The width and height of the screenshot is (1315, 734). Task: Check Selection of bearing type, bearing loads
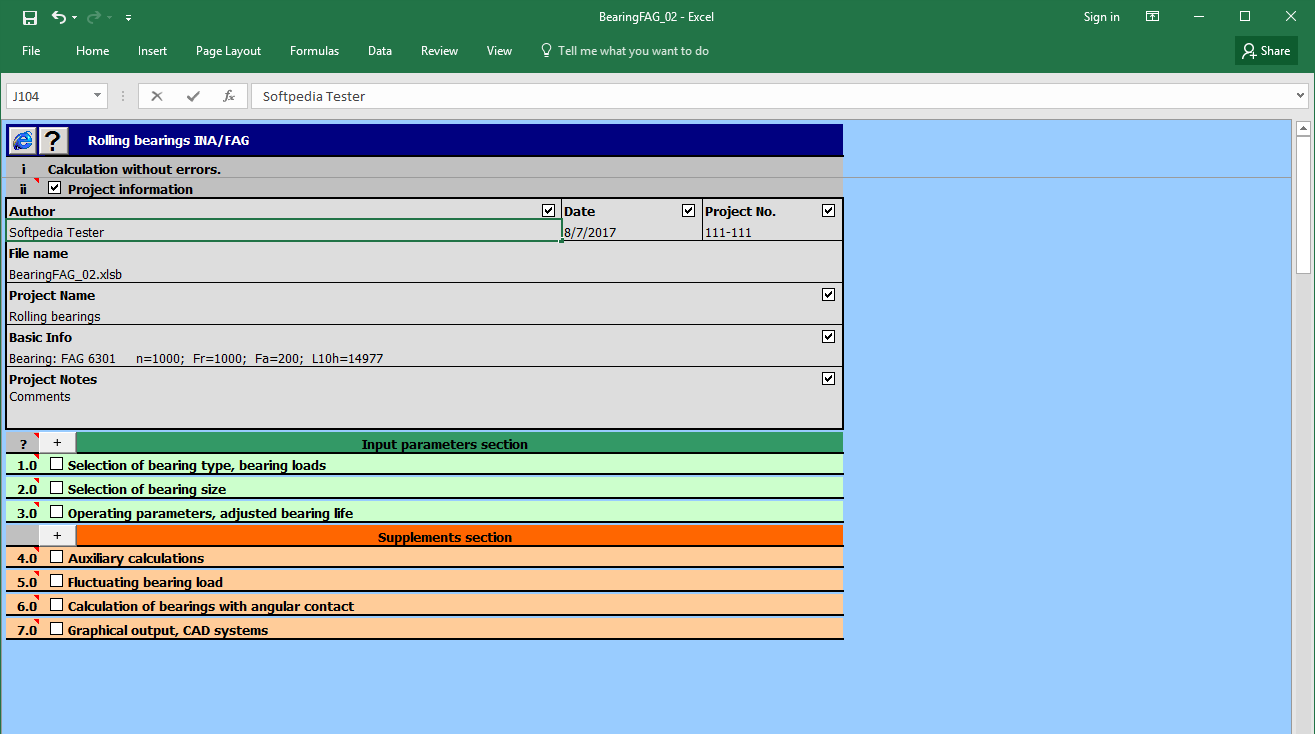pos(56,464)
